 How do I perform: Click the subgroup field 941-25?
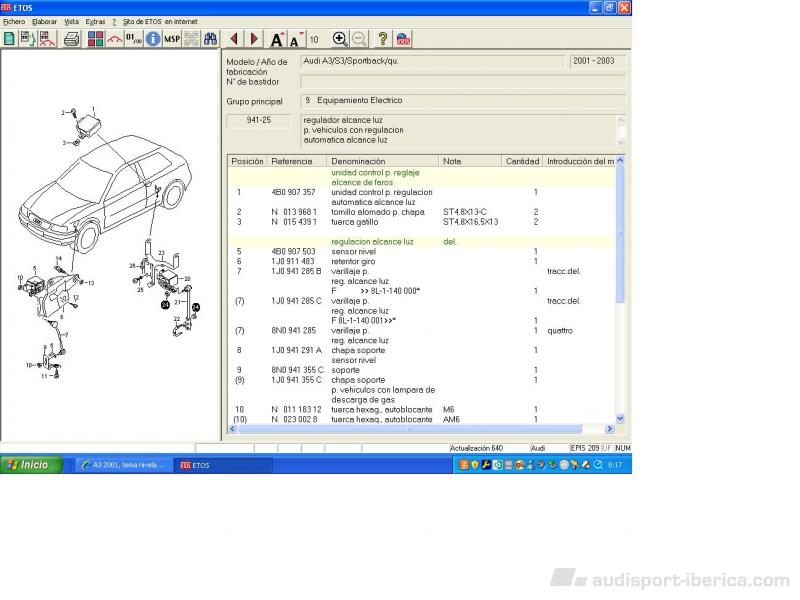click(259, 120)
